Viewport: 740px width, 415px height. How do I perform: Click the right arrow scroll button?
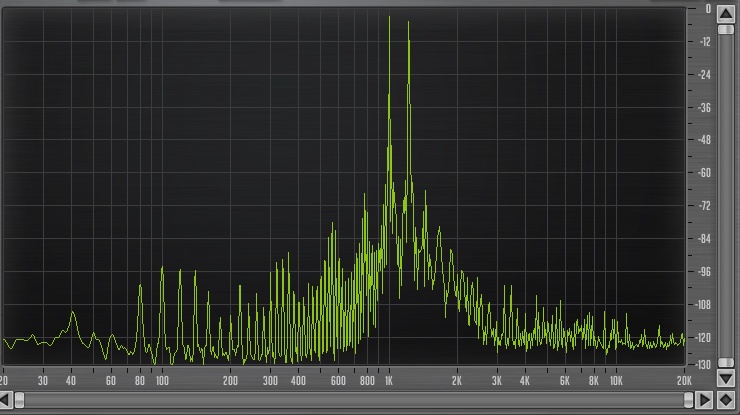click(704, 400)
